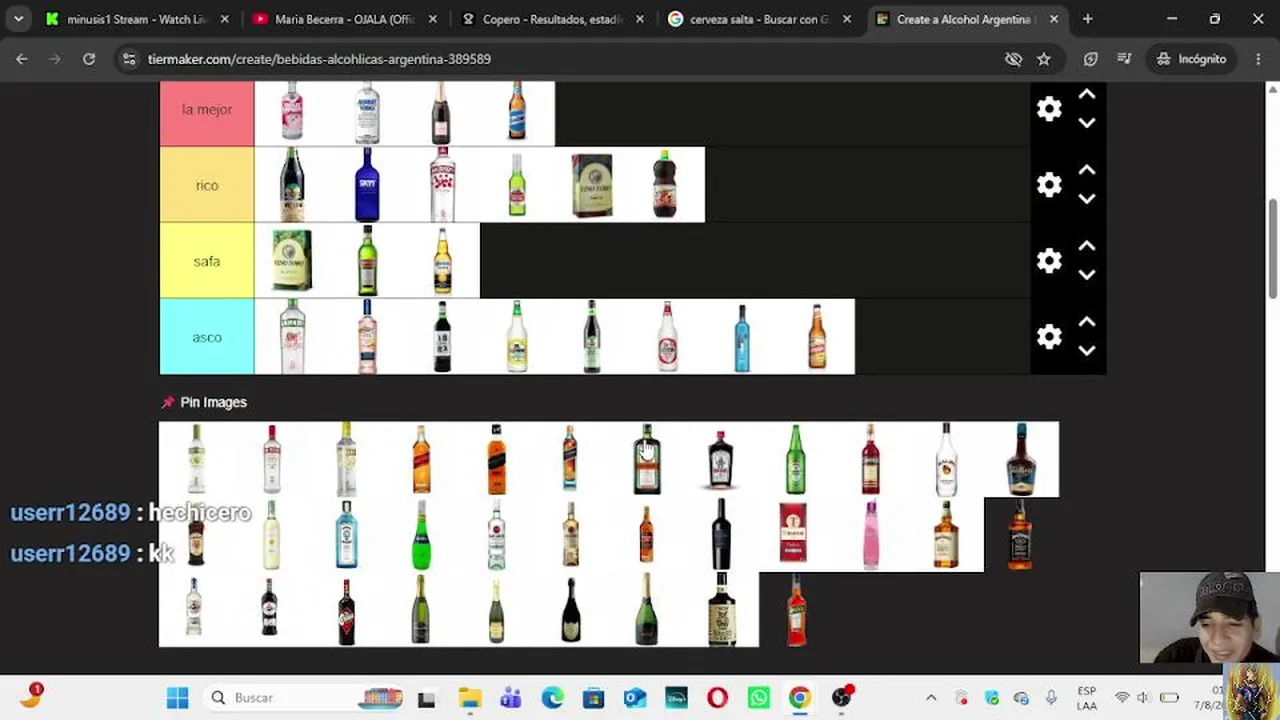Select the "Create a Alcohol Argentina" TierMaker tab

coord(966,19)
